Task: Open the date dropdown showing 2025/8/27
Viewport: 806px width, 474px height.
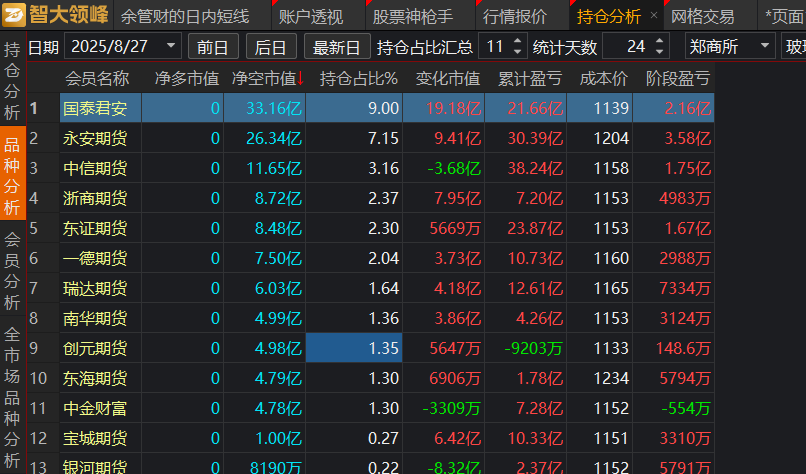Action: coord(171,47)
